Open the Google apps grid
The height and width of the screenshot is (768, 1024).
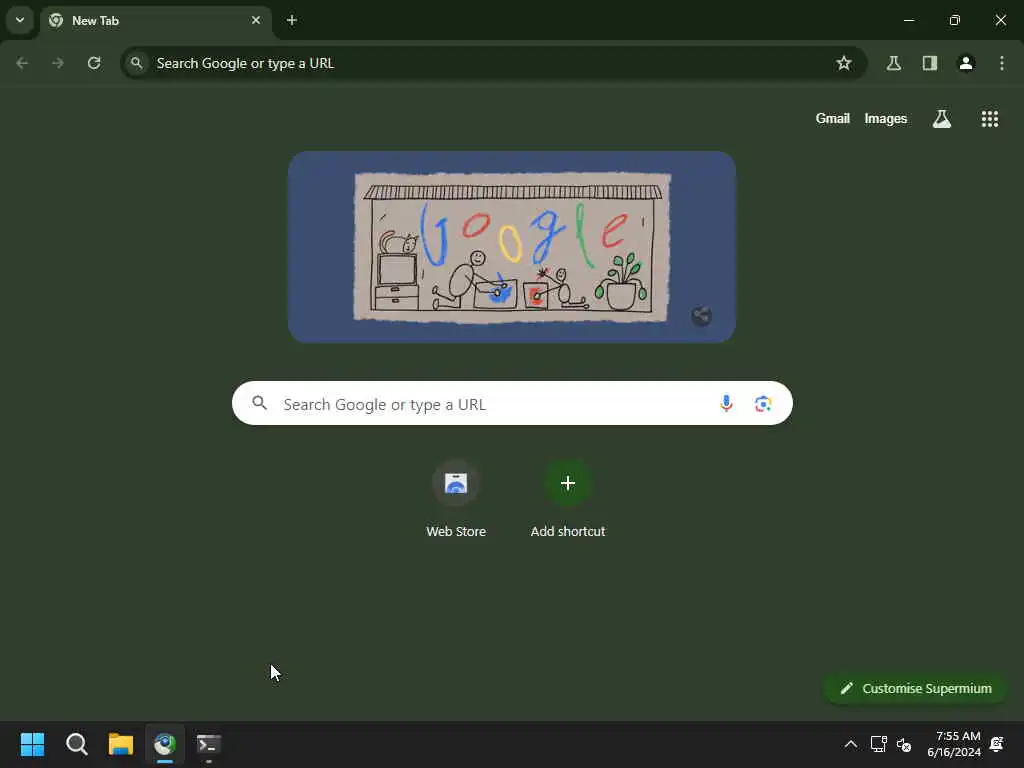989,119
